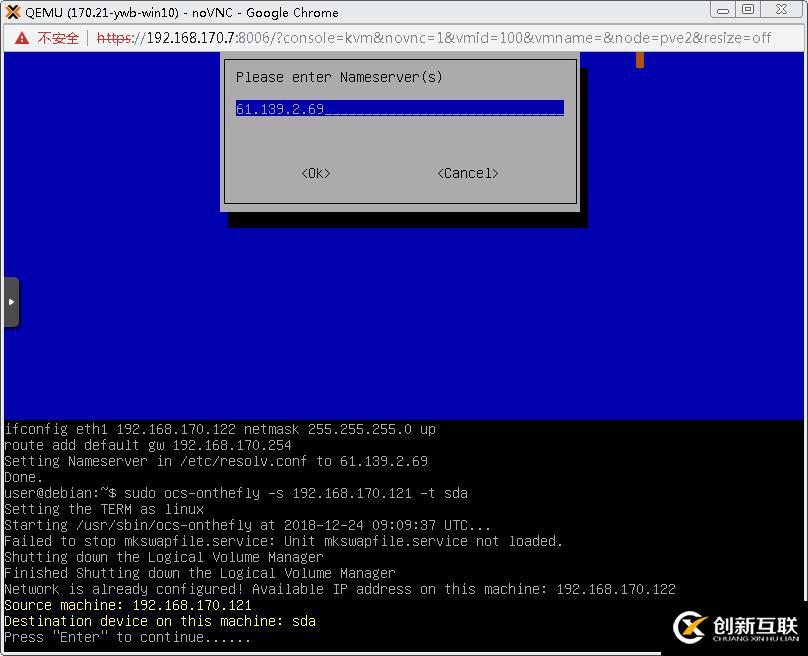The width and height of the screenshot is (808, 656).
Task: Click the 不安全 security badge
Action: [55, 37]
